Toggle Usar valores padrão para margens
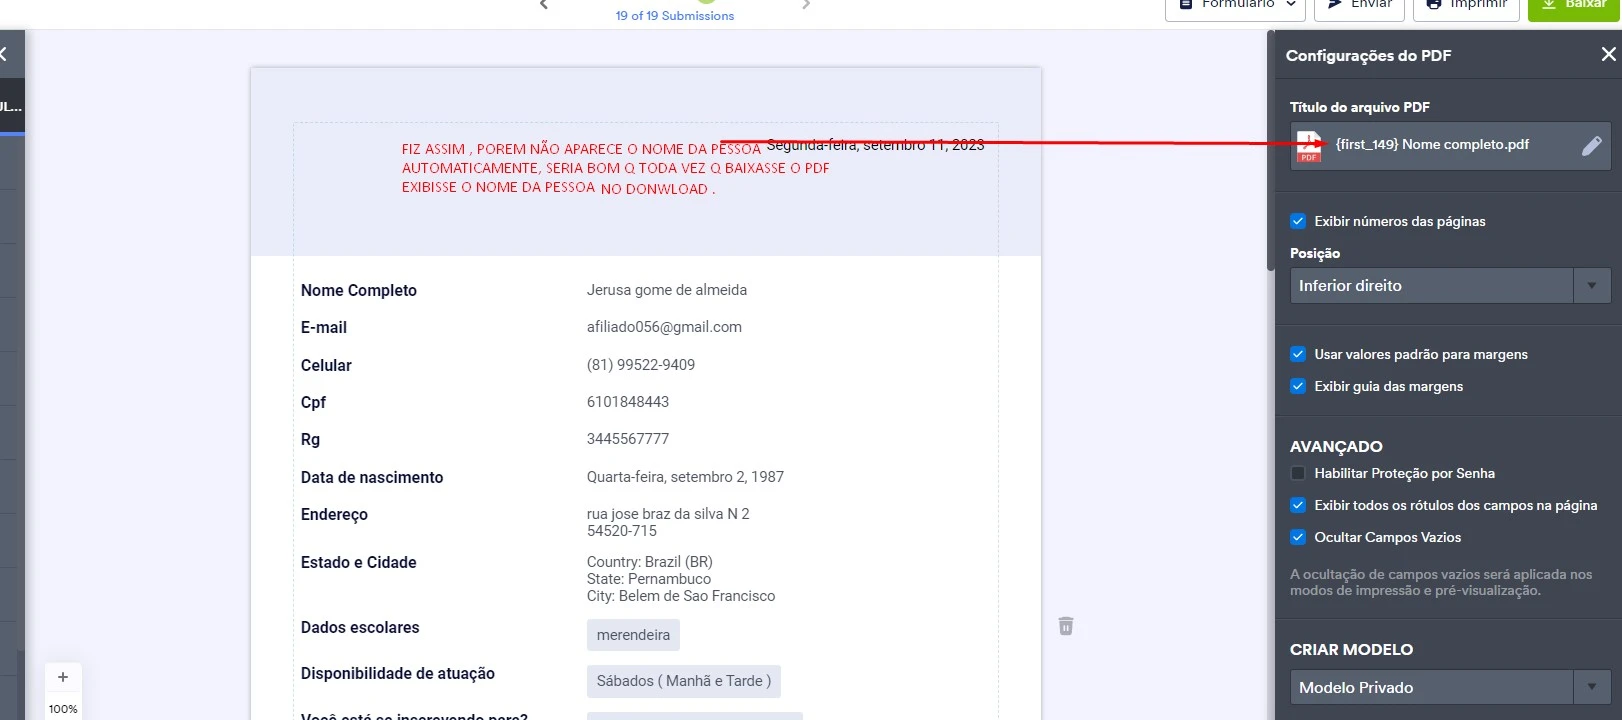 click(x=1298, y=354)
